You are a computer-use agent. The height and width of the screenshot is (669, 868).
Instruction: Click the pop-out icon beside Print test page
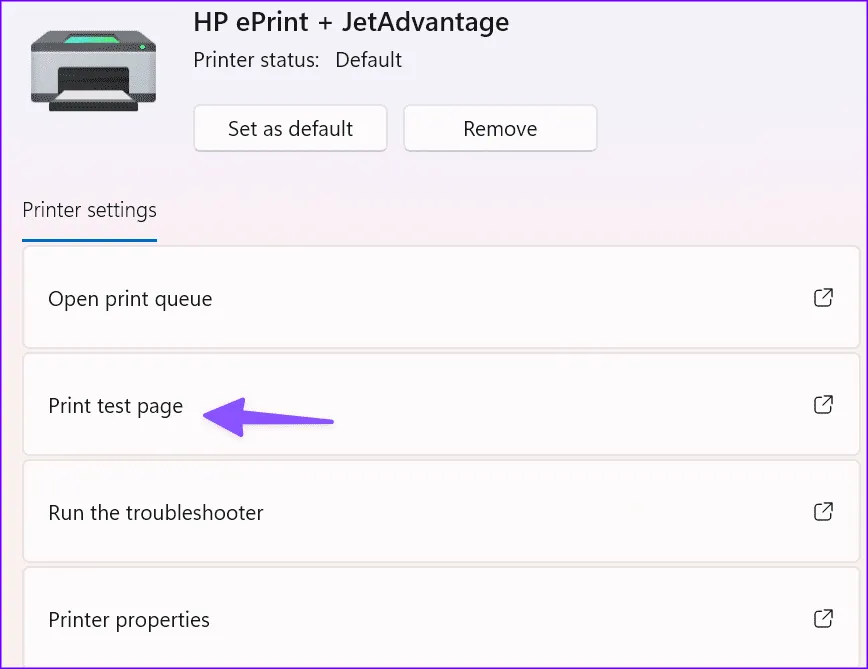[x=823, y=405]
